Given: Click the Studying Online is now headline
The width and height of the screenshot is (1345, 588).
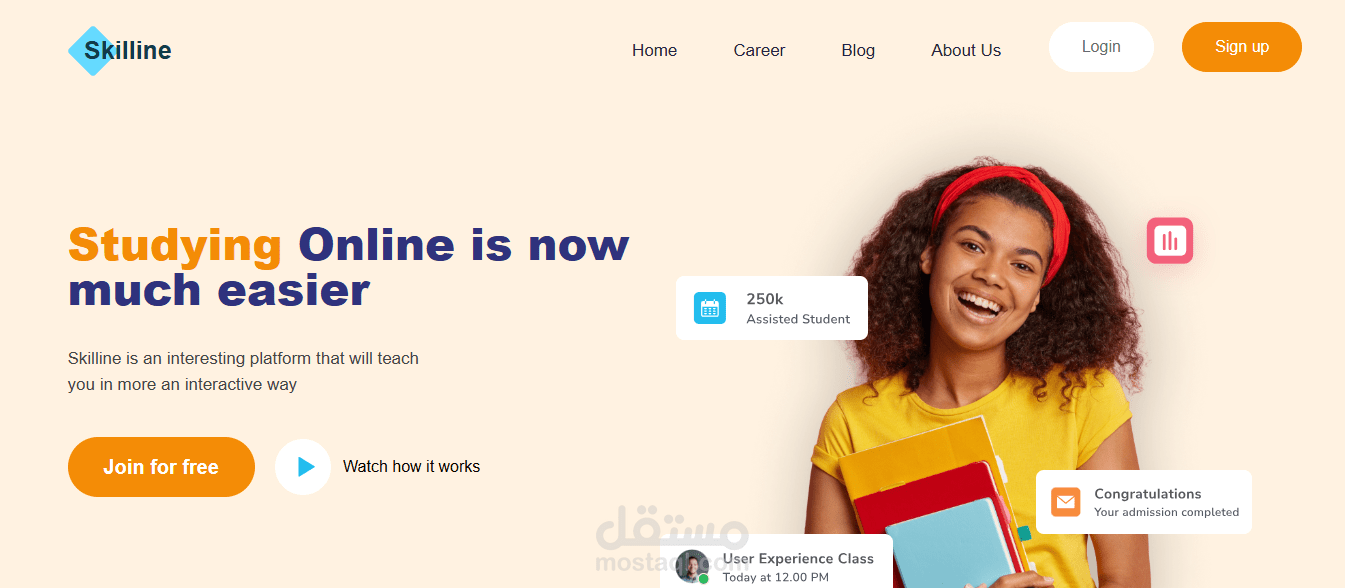Looking at the screenshot, I should click(x=348, y=245).
